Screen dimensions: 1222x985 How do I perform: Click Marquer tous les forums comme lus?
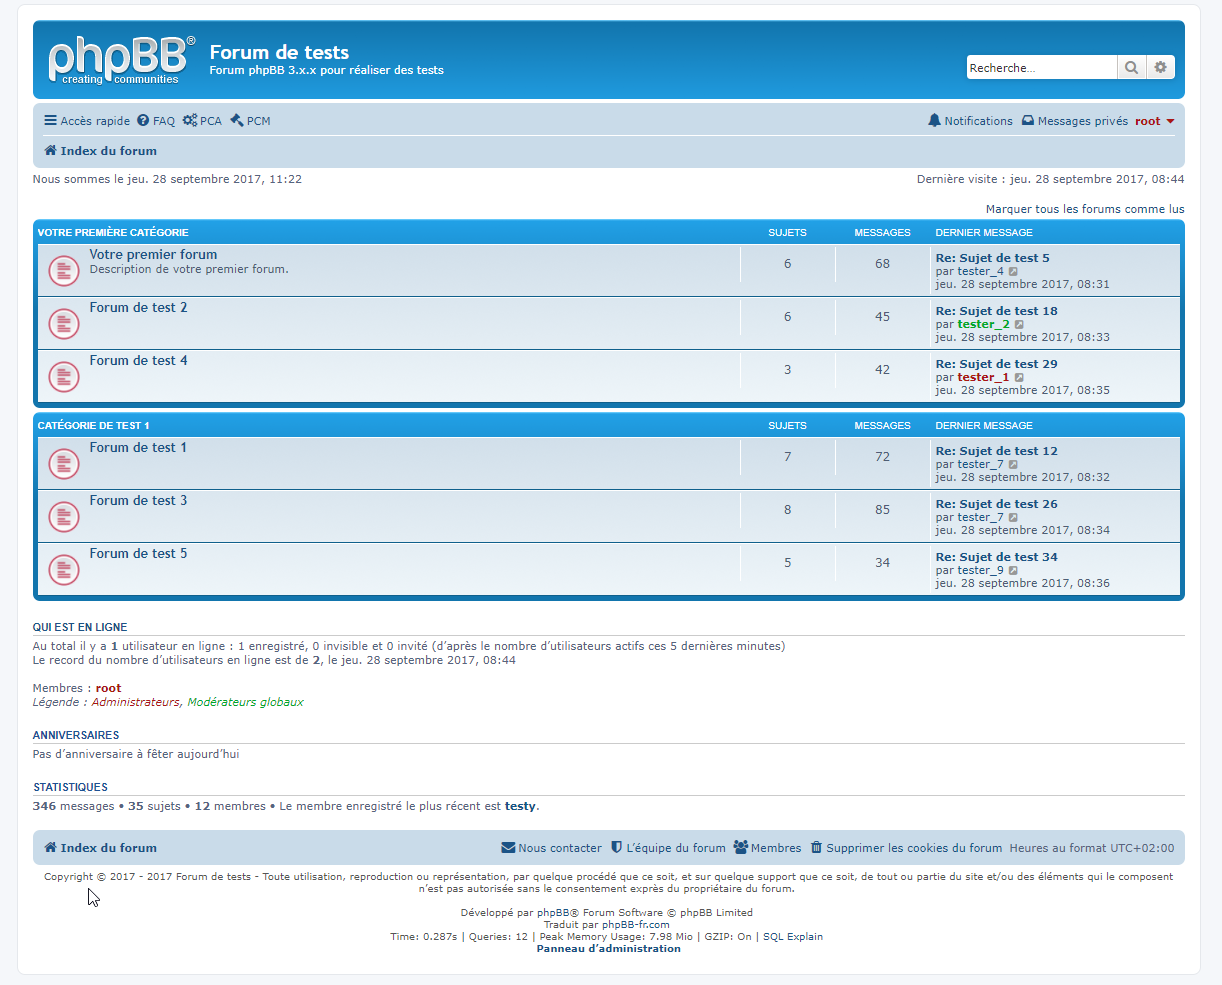(x=1084, y=209)
